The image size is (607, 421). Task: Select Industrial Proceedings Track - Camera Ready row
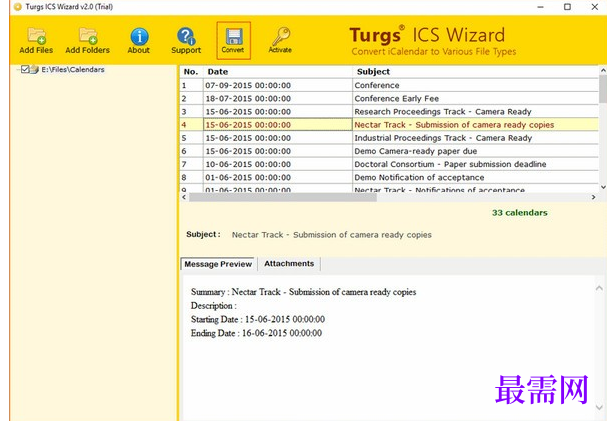pos(389,138)
